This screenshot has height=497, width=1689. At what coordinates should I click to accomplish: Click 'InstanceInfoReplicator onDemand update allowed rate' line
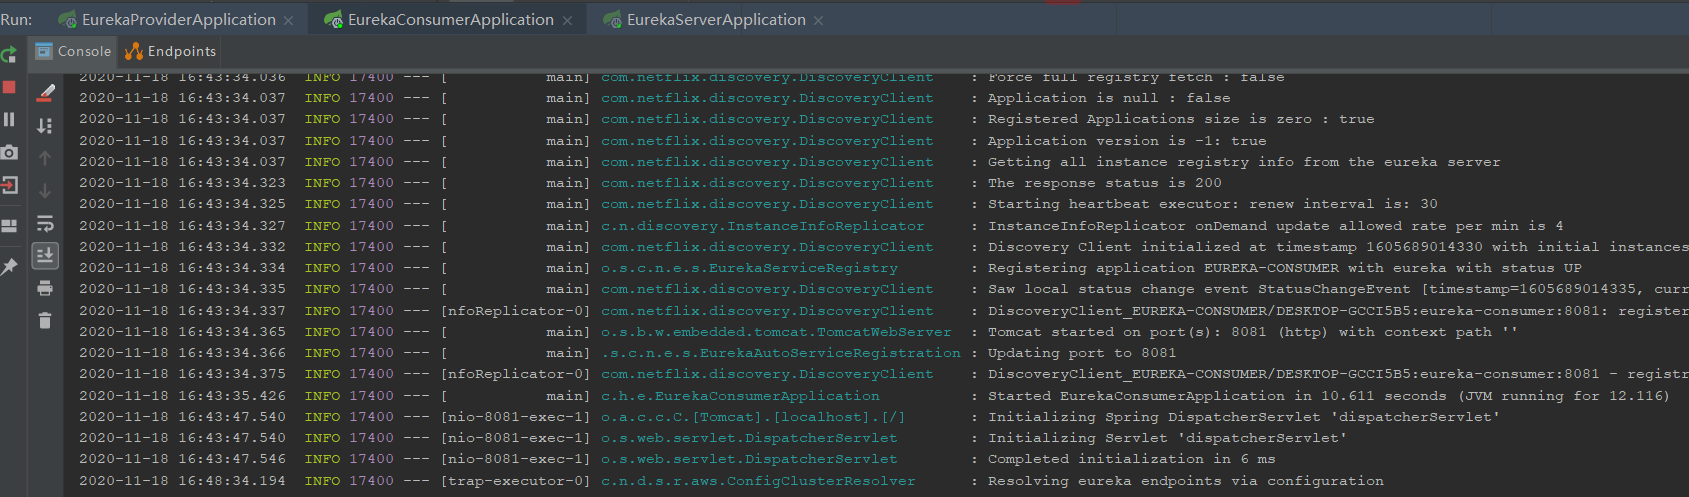(1275, 226)
